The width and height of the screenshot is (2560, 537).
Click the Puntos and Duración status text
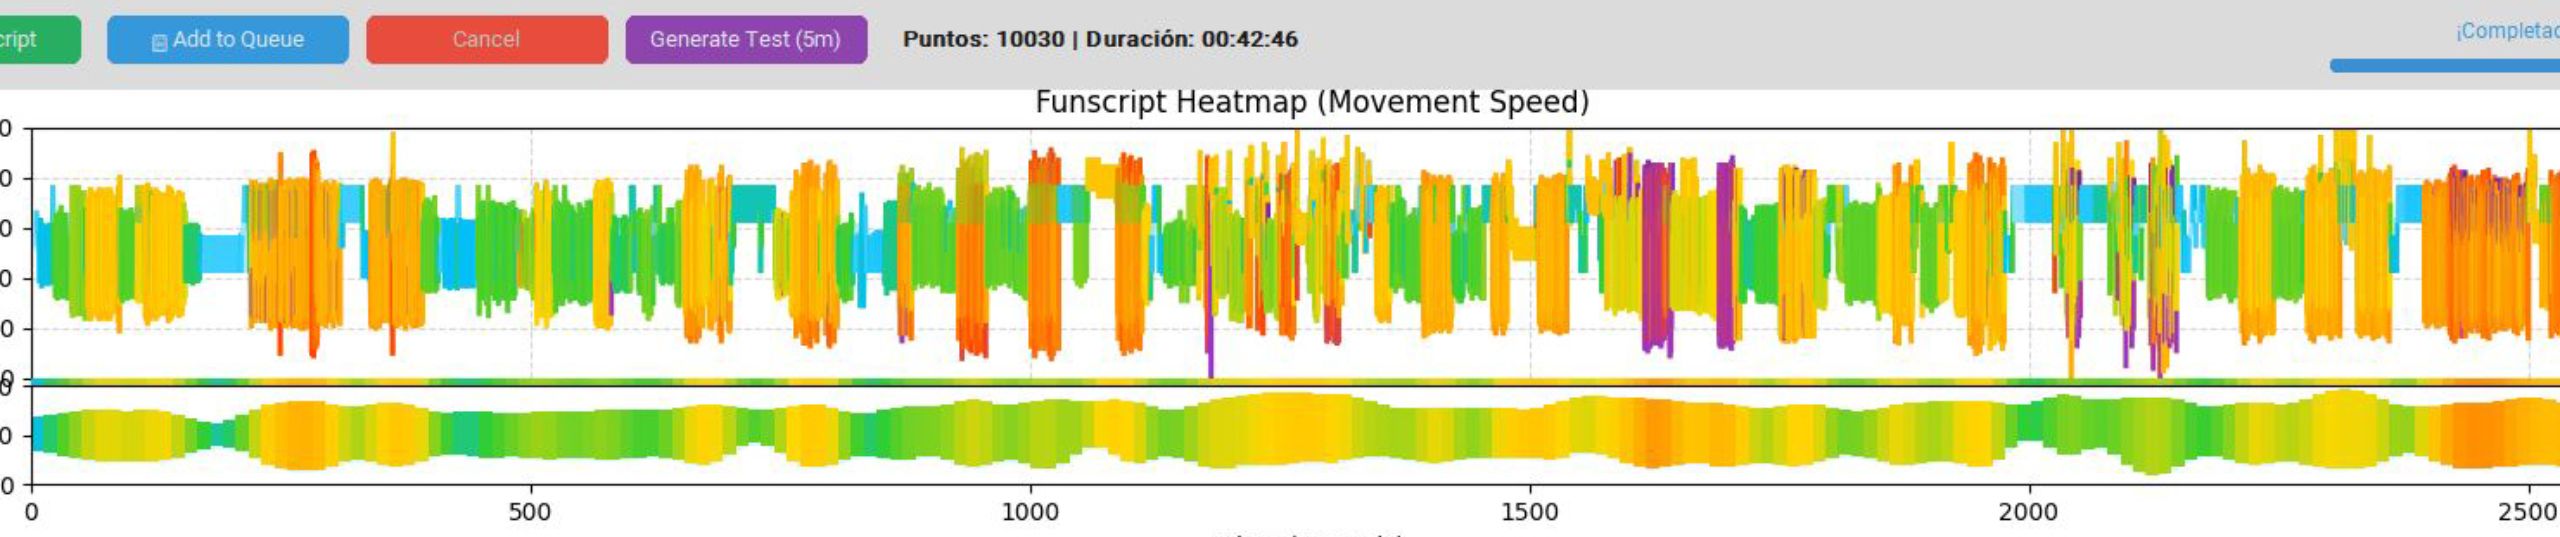click(1099, 40)
